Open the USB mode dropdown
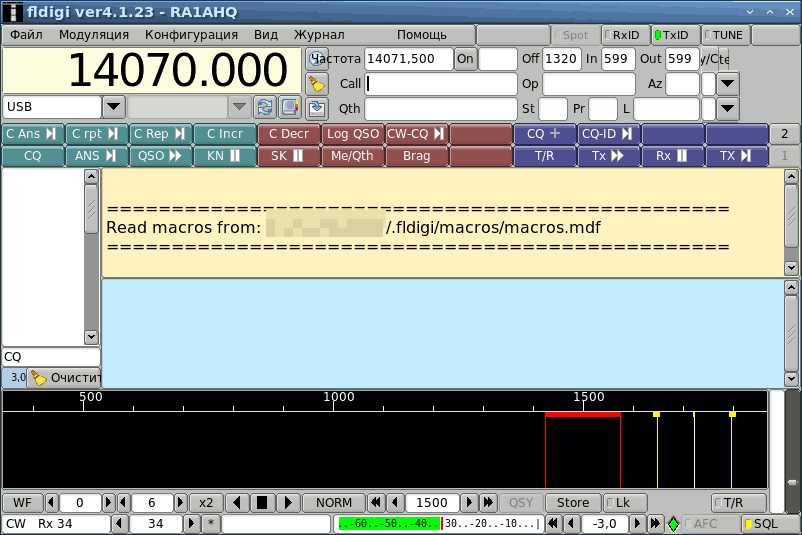 pyautogui.click(x=114, y=107)
